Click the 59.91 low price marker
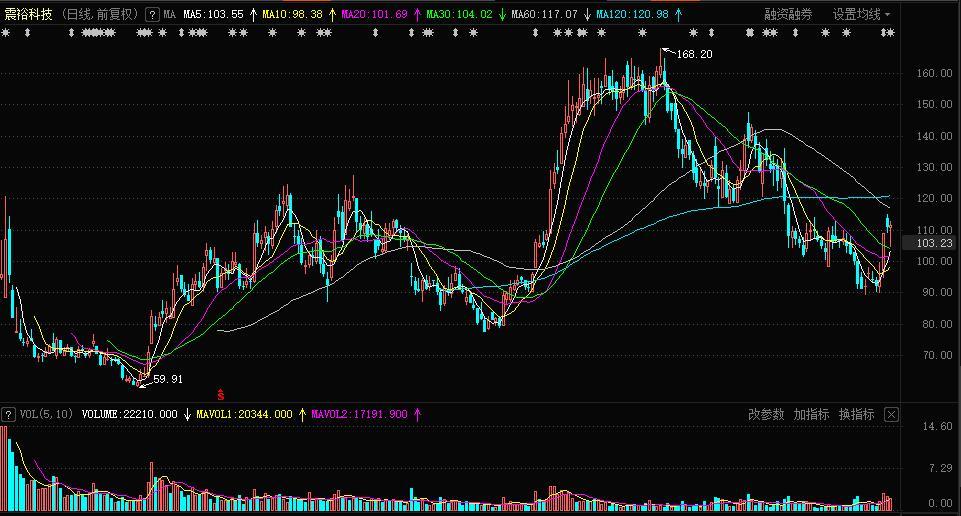This screenshot has height=516, width=961. [x=168, y=379]
